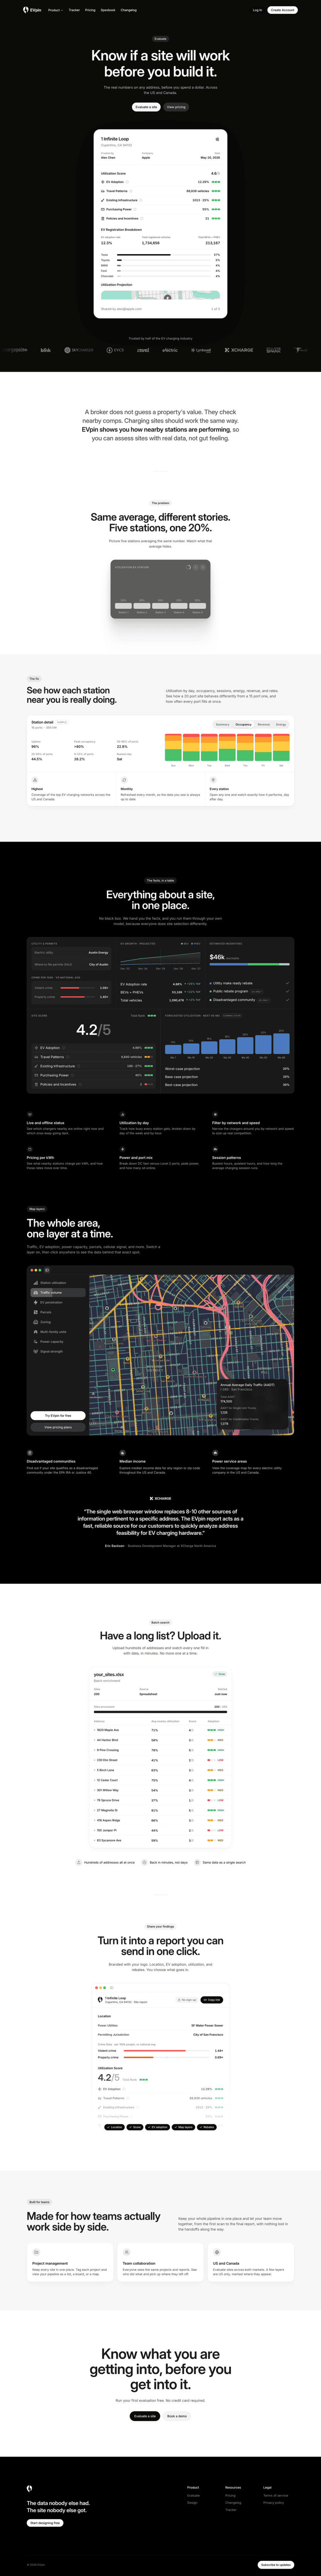This screenshot has width=321, height=2576.
Task: Click the 63 Sycamore Ave row in batch results
Action: point(160,1840)
